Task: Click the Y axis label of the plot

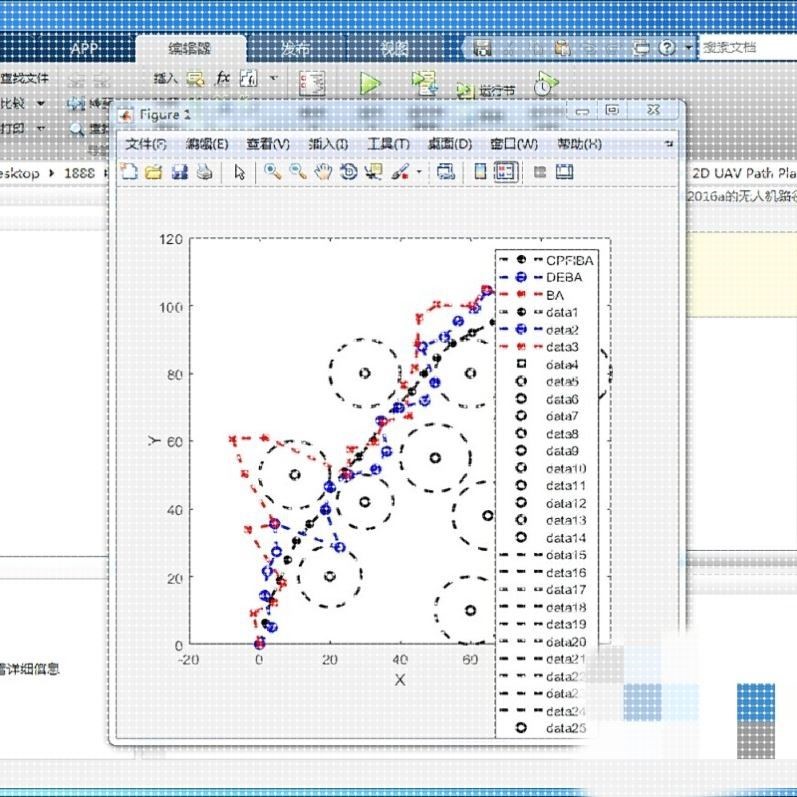Action: 154,441
